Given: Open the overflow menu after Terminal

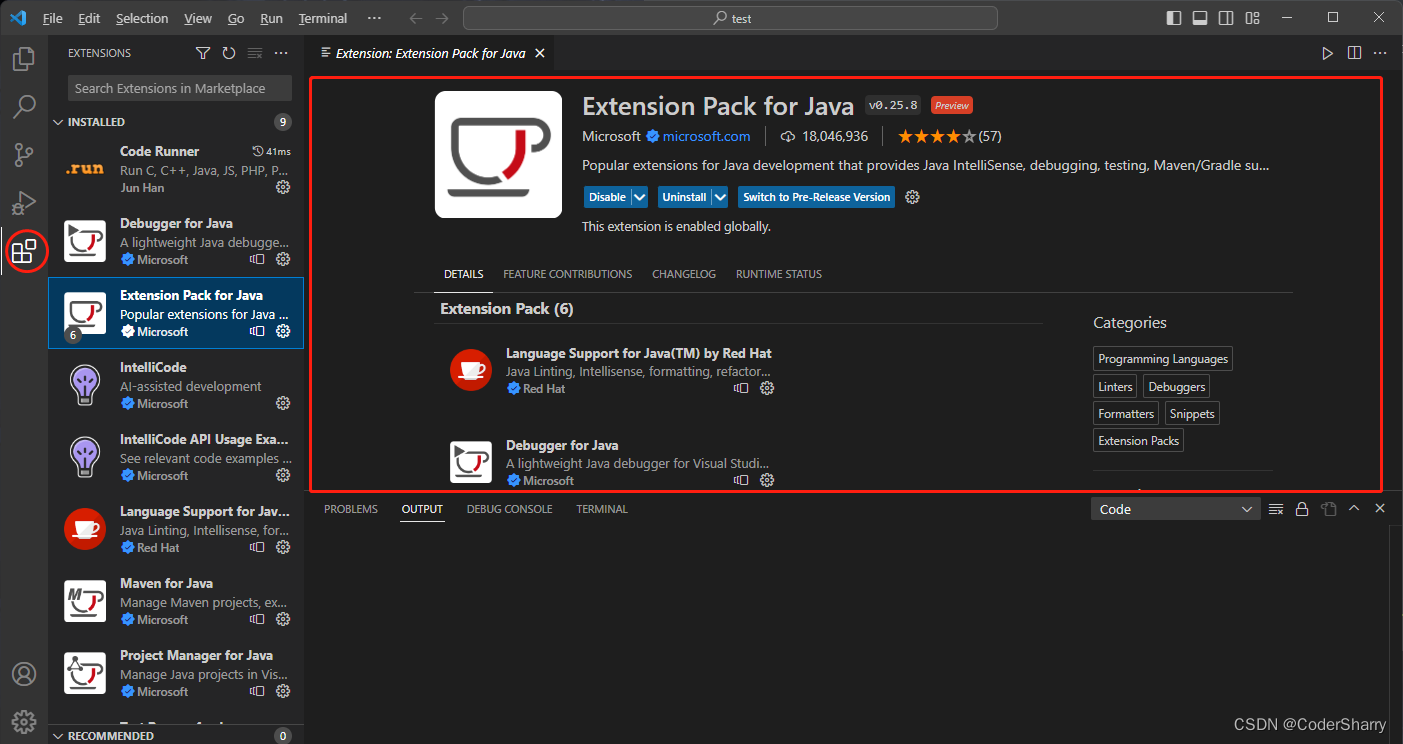Looking at the screenshot, I should click(x=374, y=18).
